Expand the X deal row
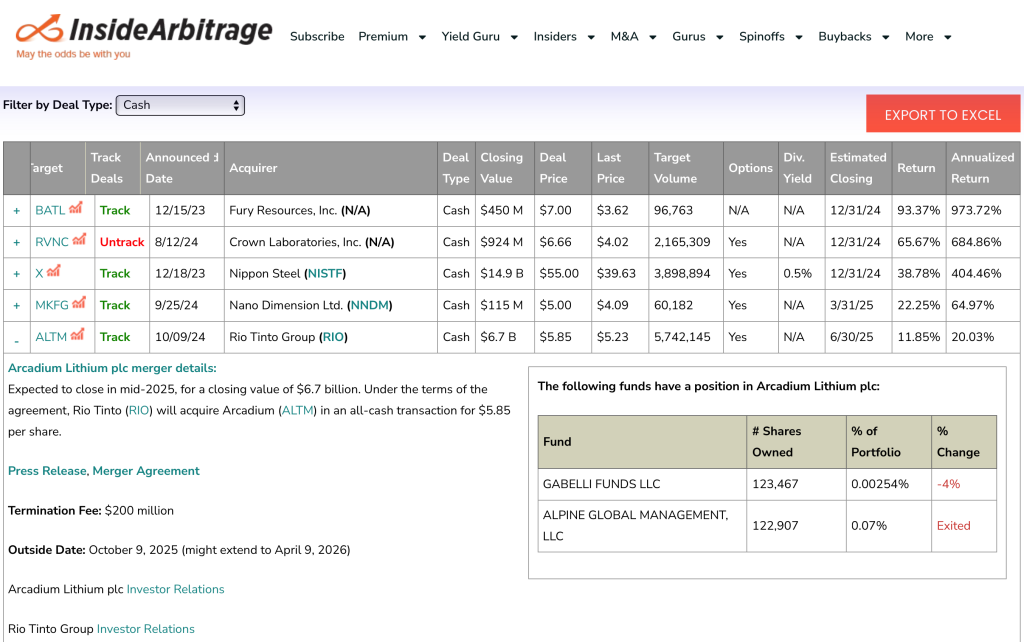The image size is (1024, 642). coord(16,274)
